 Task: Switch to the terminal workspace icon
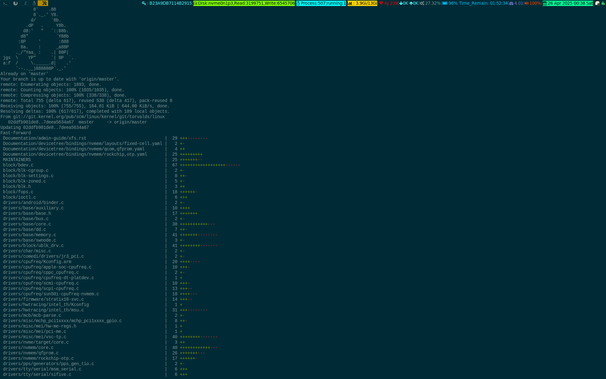(x=5, y=3)
